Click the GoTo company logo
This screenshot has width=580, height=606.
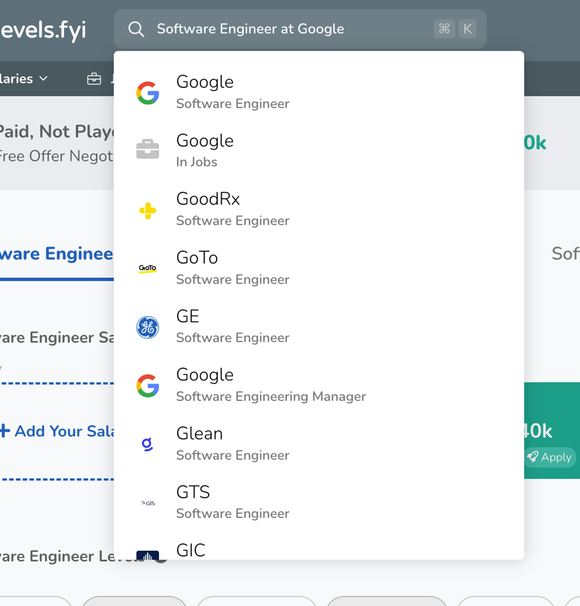[148, 268]
